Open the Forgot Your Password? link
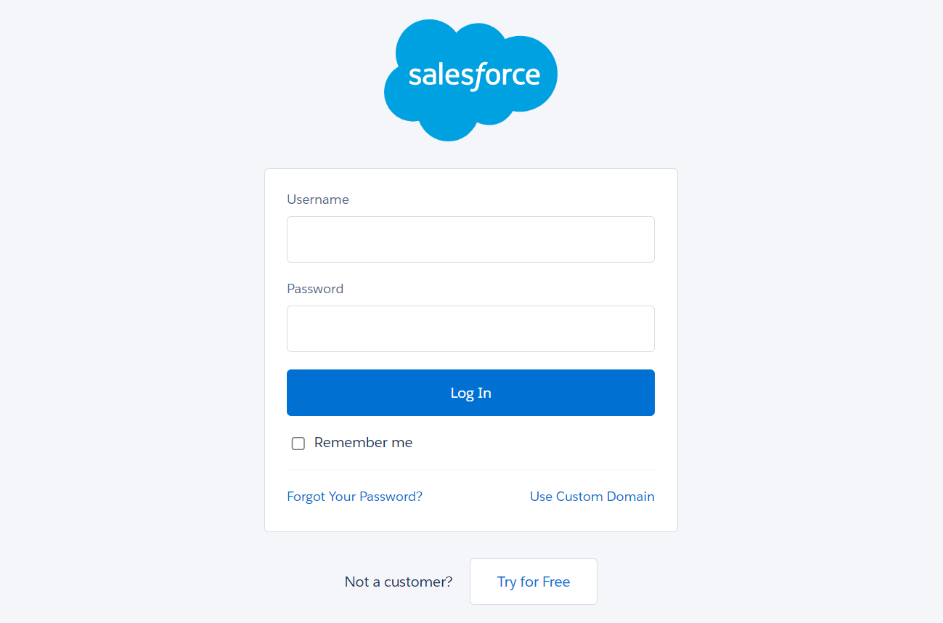The width and height of the screenshot is (943, 623). click(x=355, y=496)
